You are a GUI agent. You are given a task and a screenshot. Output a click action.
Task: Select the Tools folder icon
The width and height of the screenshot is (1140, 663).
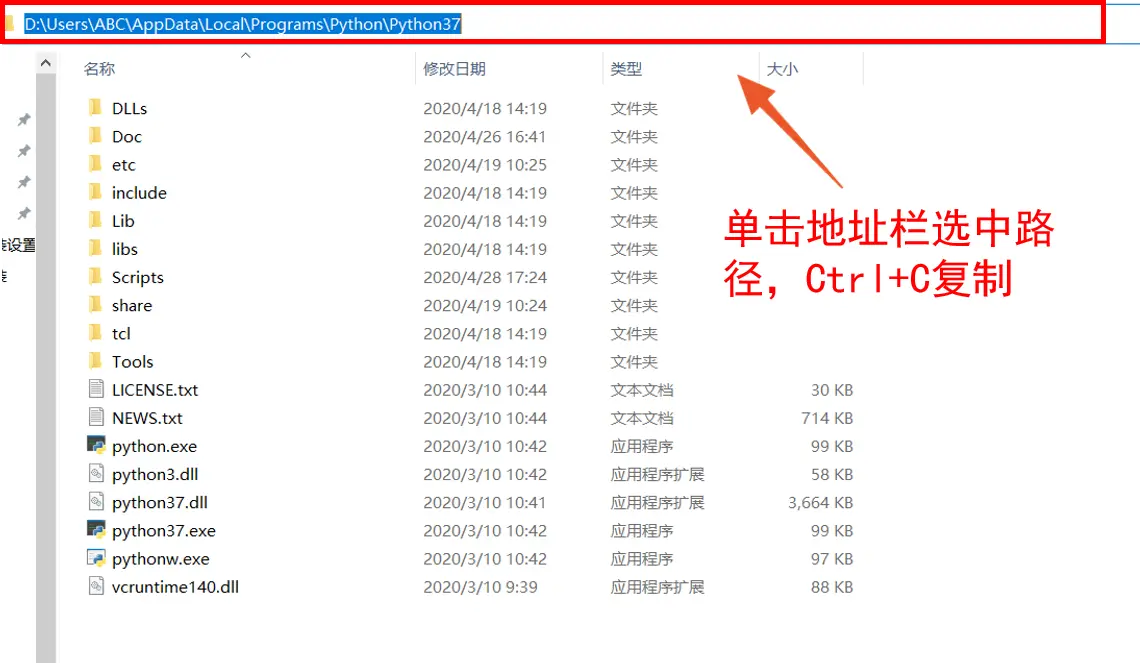[95, 361]
